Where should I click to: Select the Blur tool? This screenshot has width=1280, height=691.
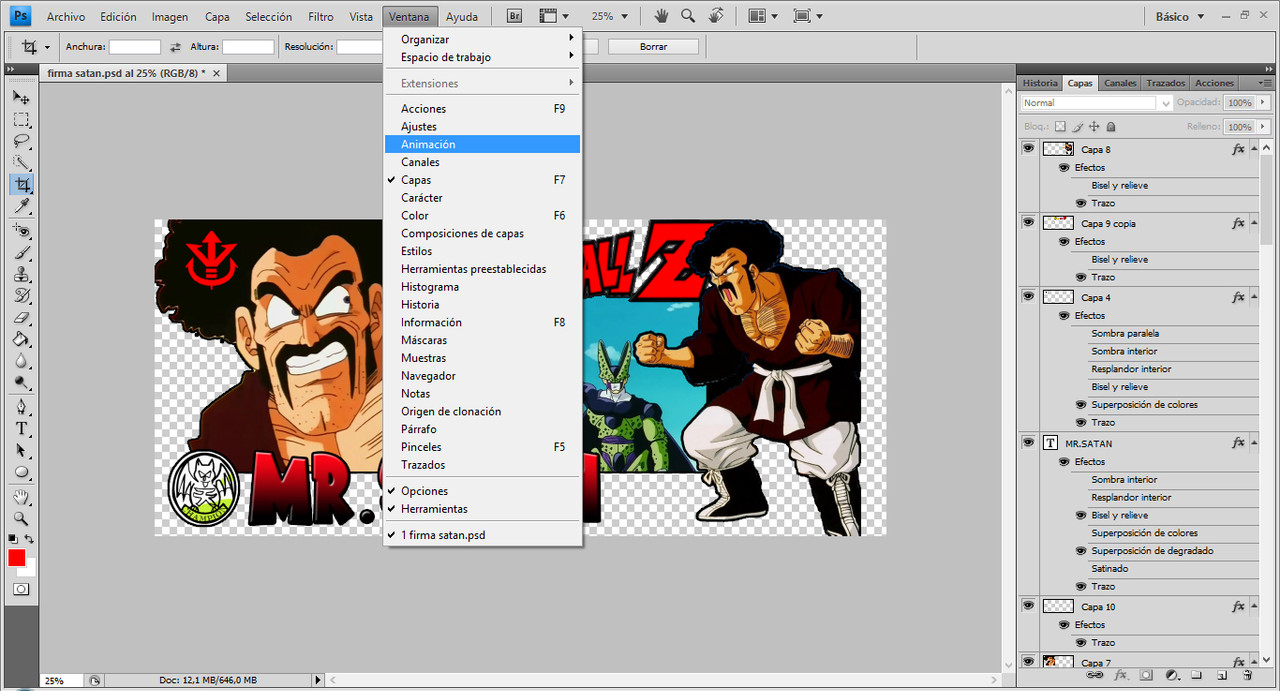tap(21, 362)
